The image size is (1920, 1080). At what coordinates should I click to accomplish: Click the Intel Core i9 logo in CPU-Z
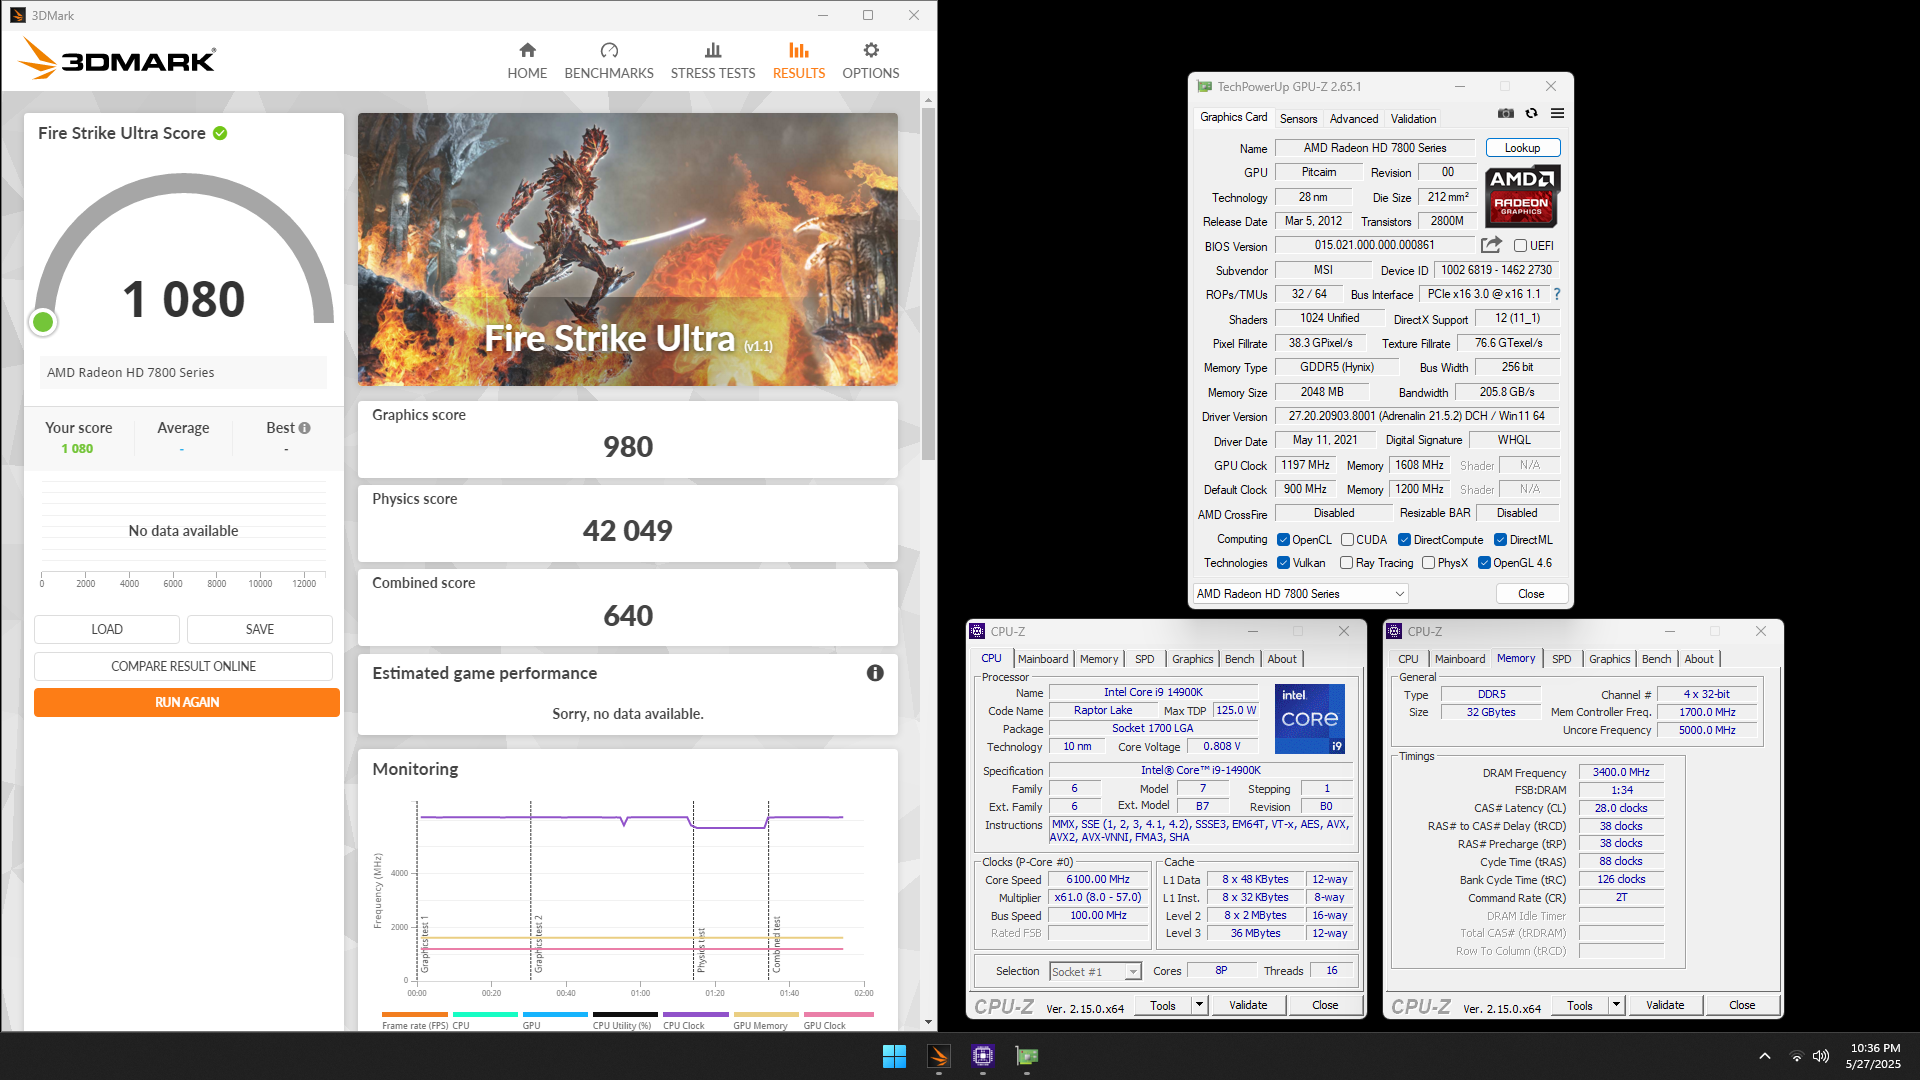1309,718
